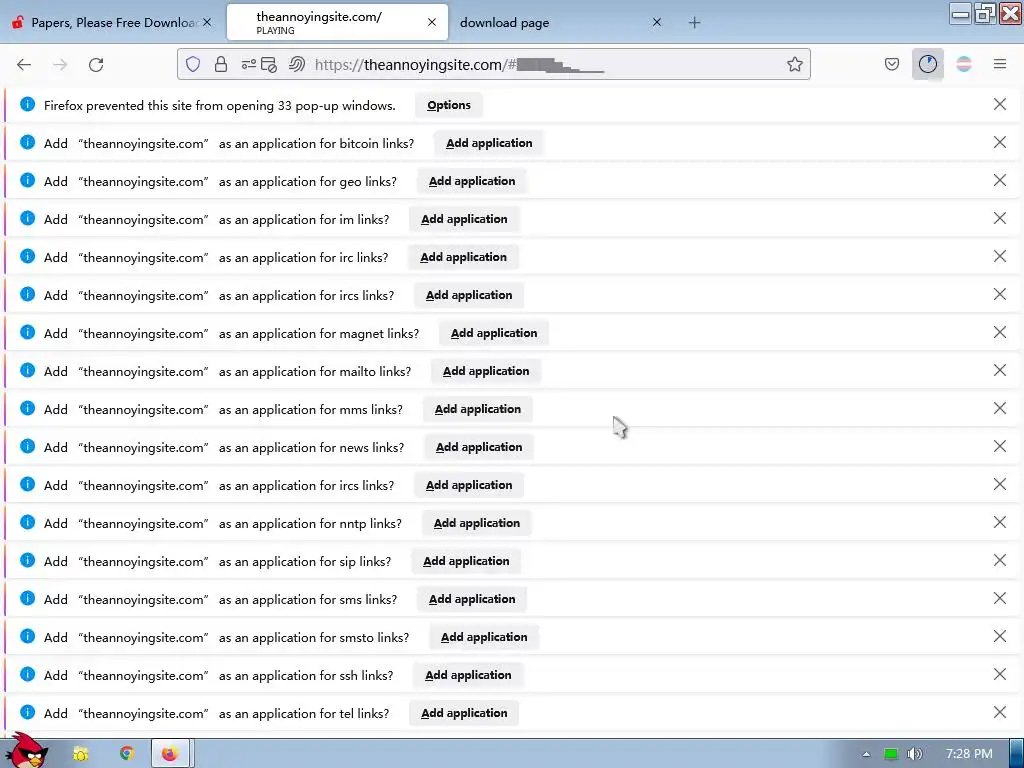1024x768 pixels.
Task: Show hidden system tray icons
Action: point(866,754)
